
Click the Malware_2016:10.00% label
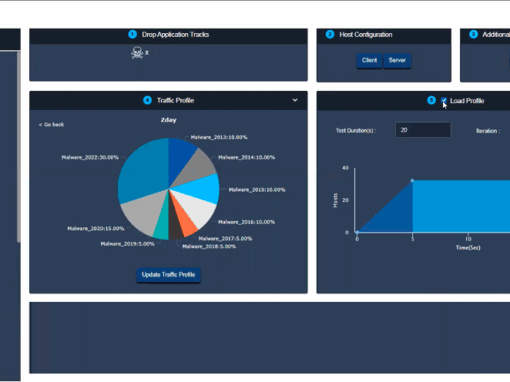coord(247,222)
